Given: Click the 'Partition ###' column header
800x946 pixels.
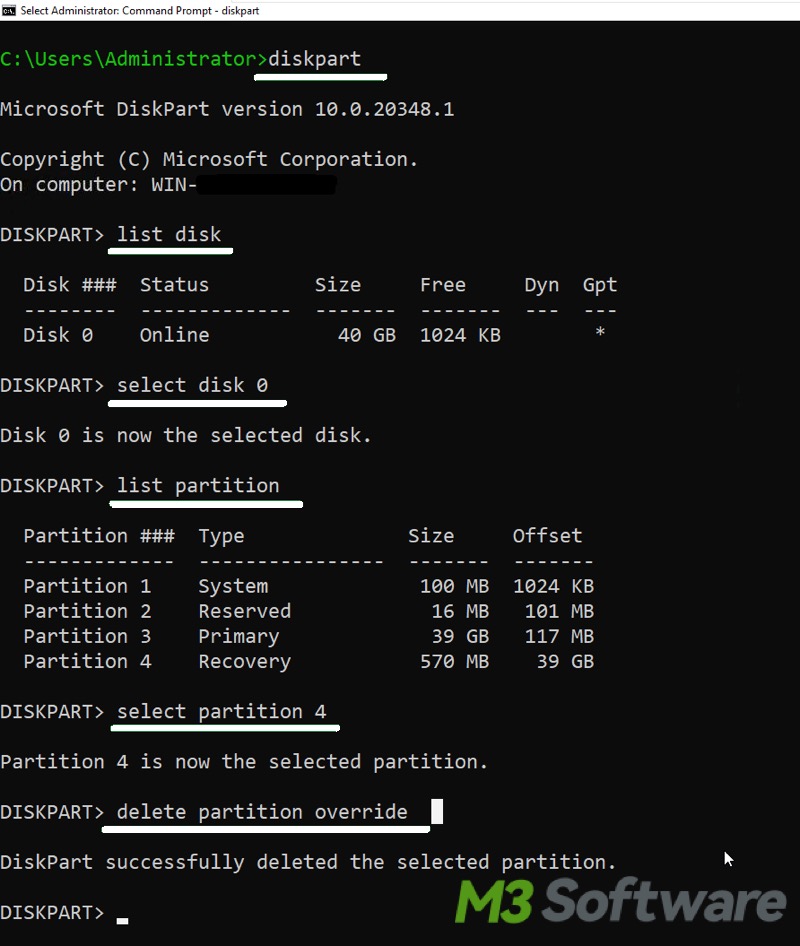Looking at the screenshot, I should 99,536.
